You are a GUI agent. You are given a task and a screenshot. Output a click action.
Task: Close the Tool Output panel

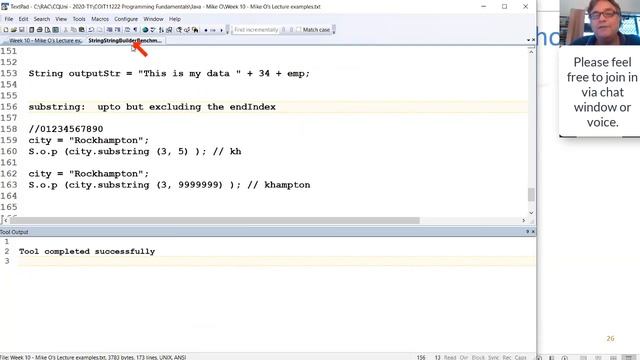[x=533, y=232]
